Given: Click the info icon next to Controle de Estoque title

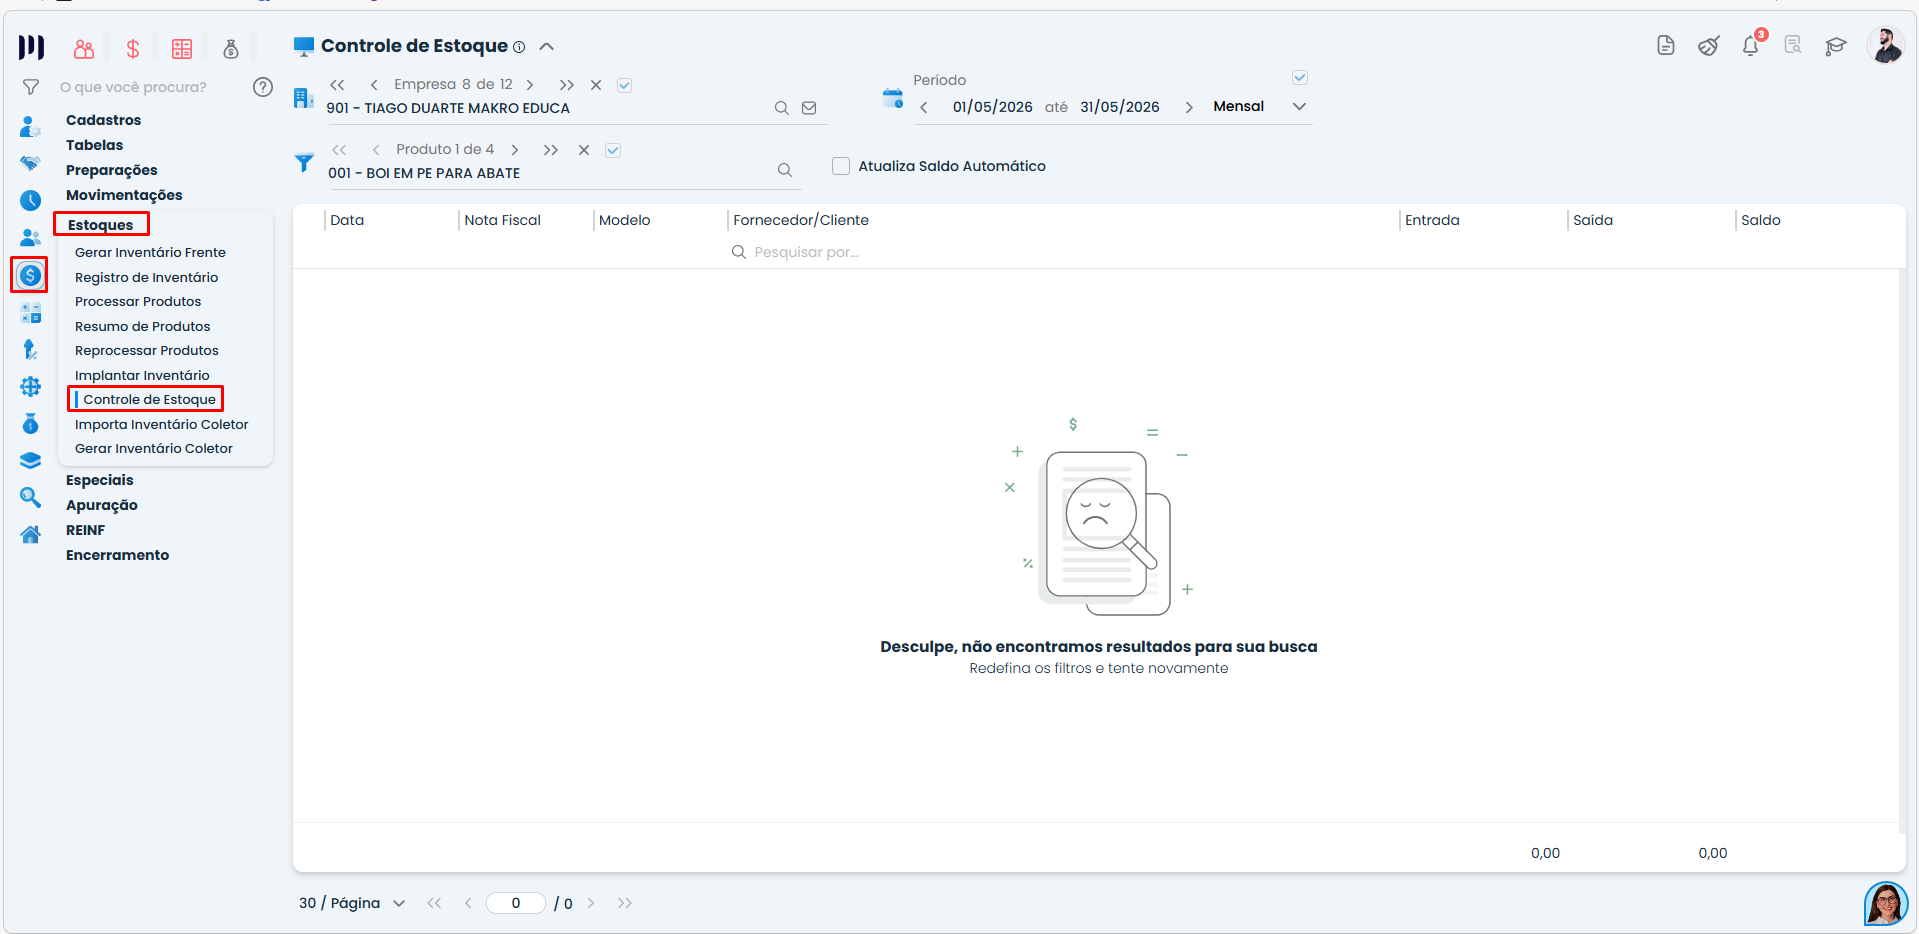Looking at the screenshot, I should pyautogui.click(x=519, y=47).
